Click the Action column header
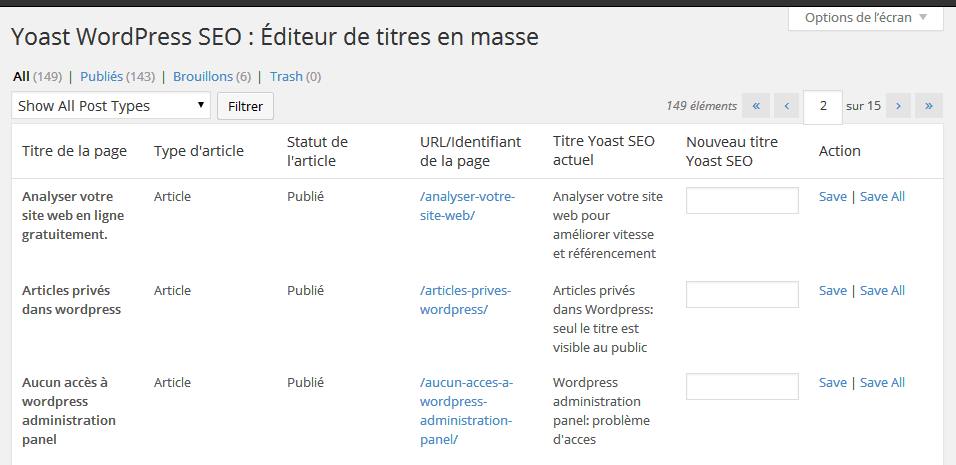The height and width of the screenshot is (465, 956). [840, 151]
